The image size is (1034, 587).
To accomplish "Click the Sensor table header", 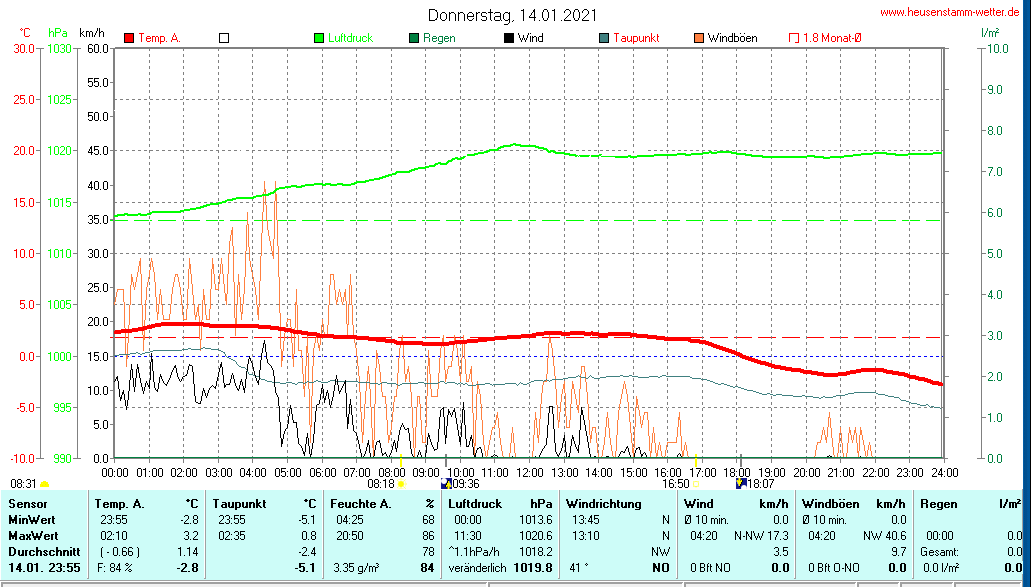I will tap(28, 504).
